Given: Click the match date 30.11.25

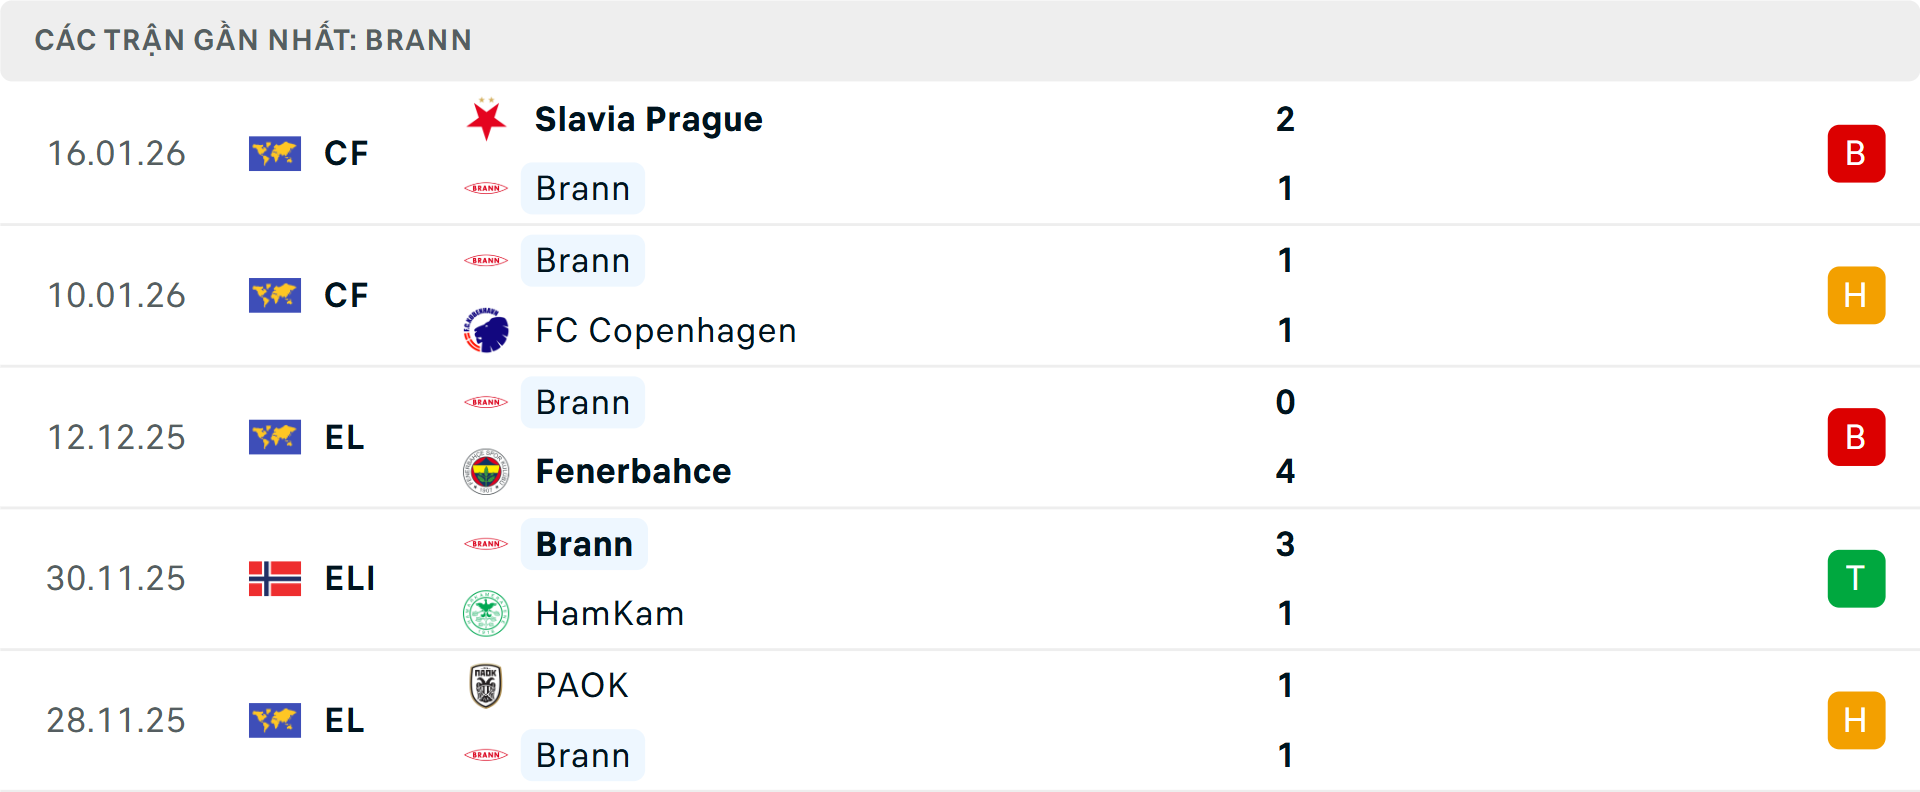Looking at the screenshot, I should (x=116, y=579).
